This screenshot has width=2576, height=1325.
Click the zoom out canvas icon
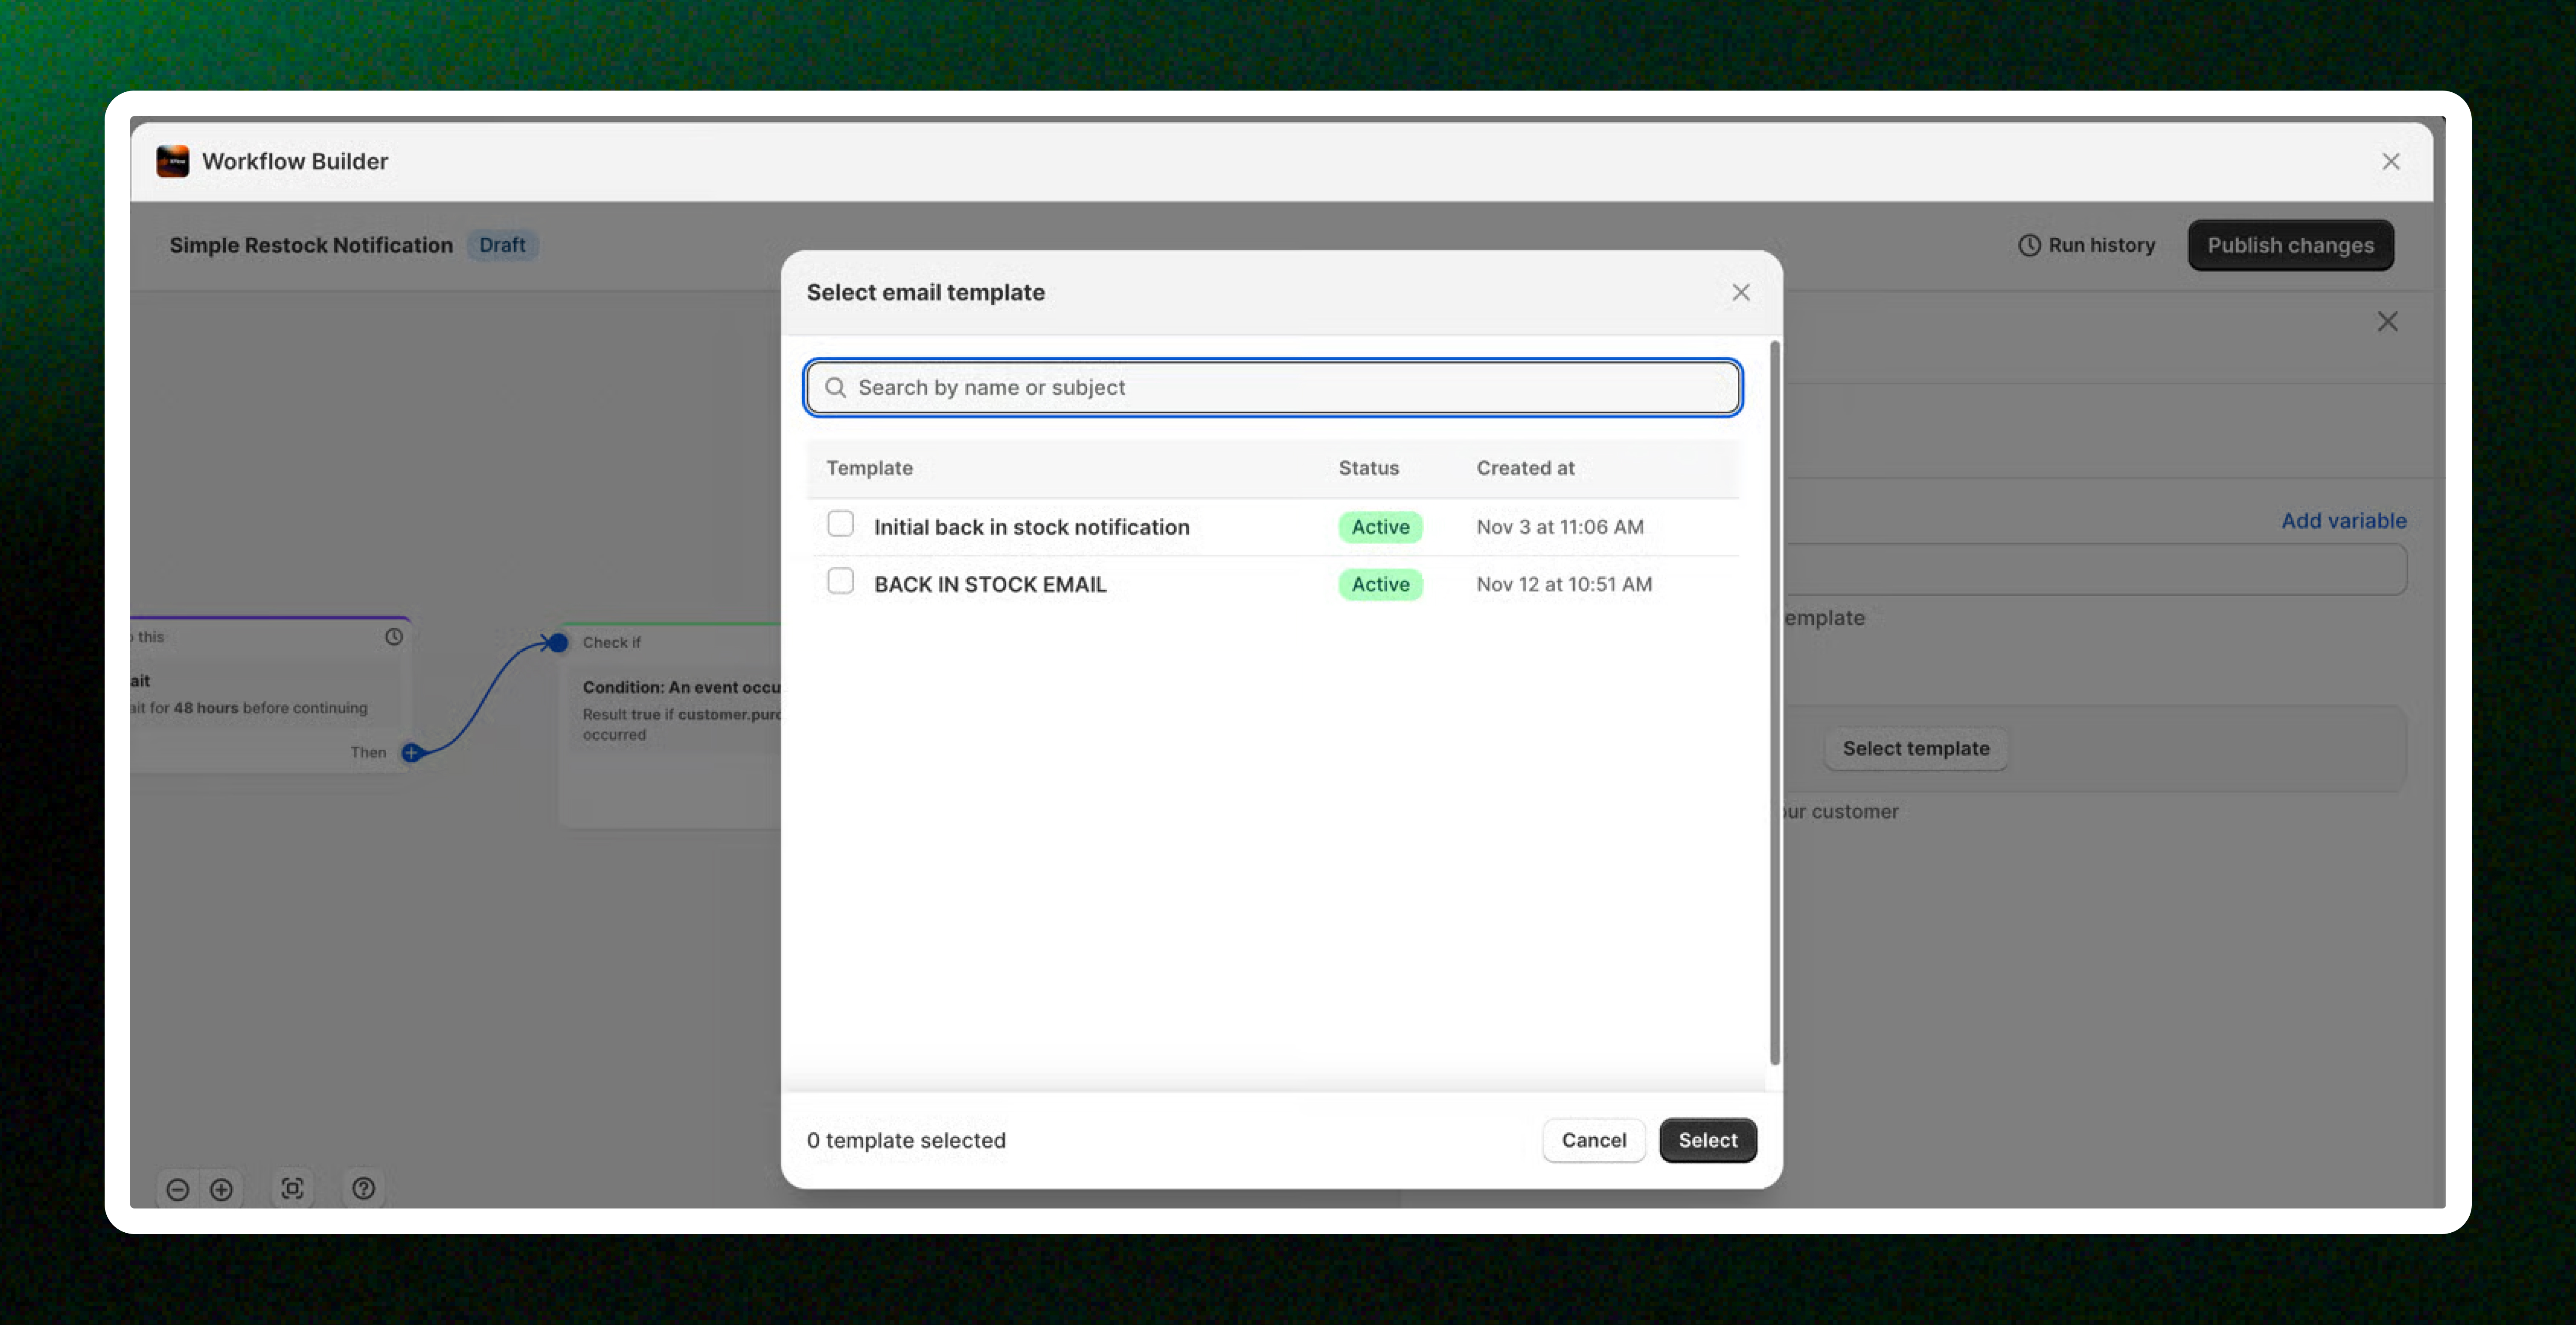pyautogui.click(x=178, y=1189)
